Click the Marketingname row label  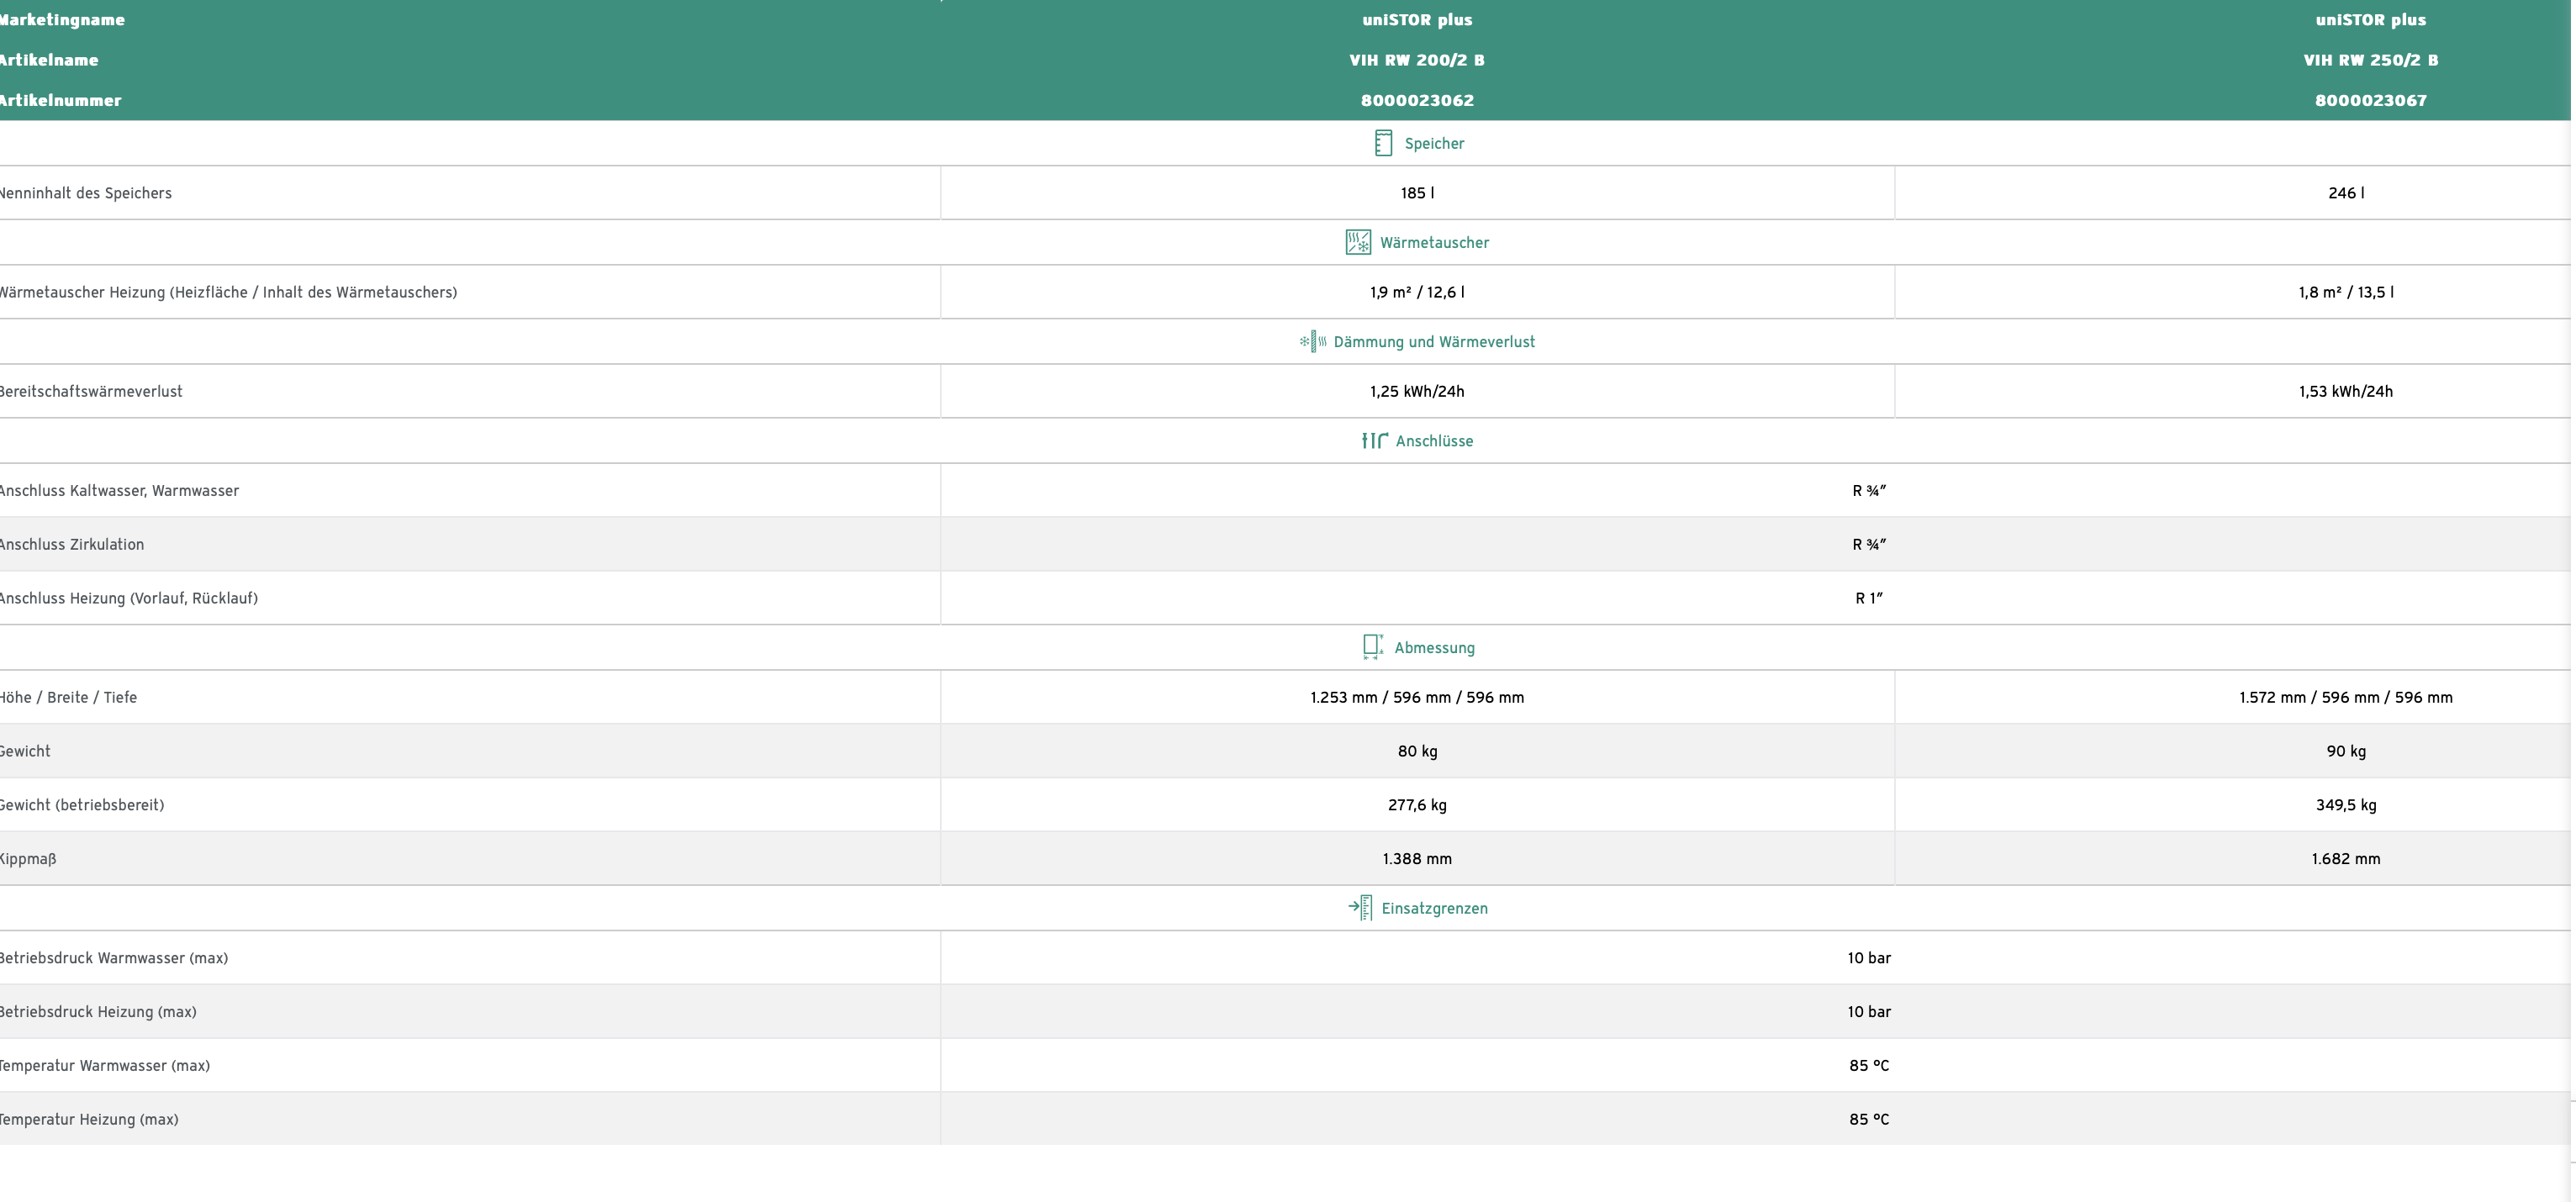[62, 20]
